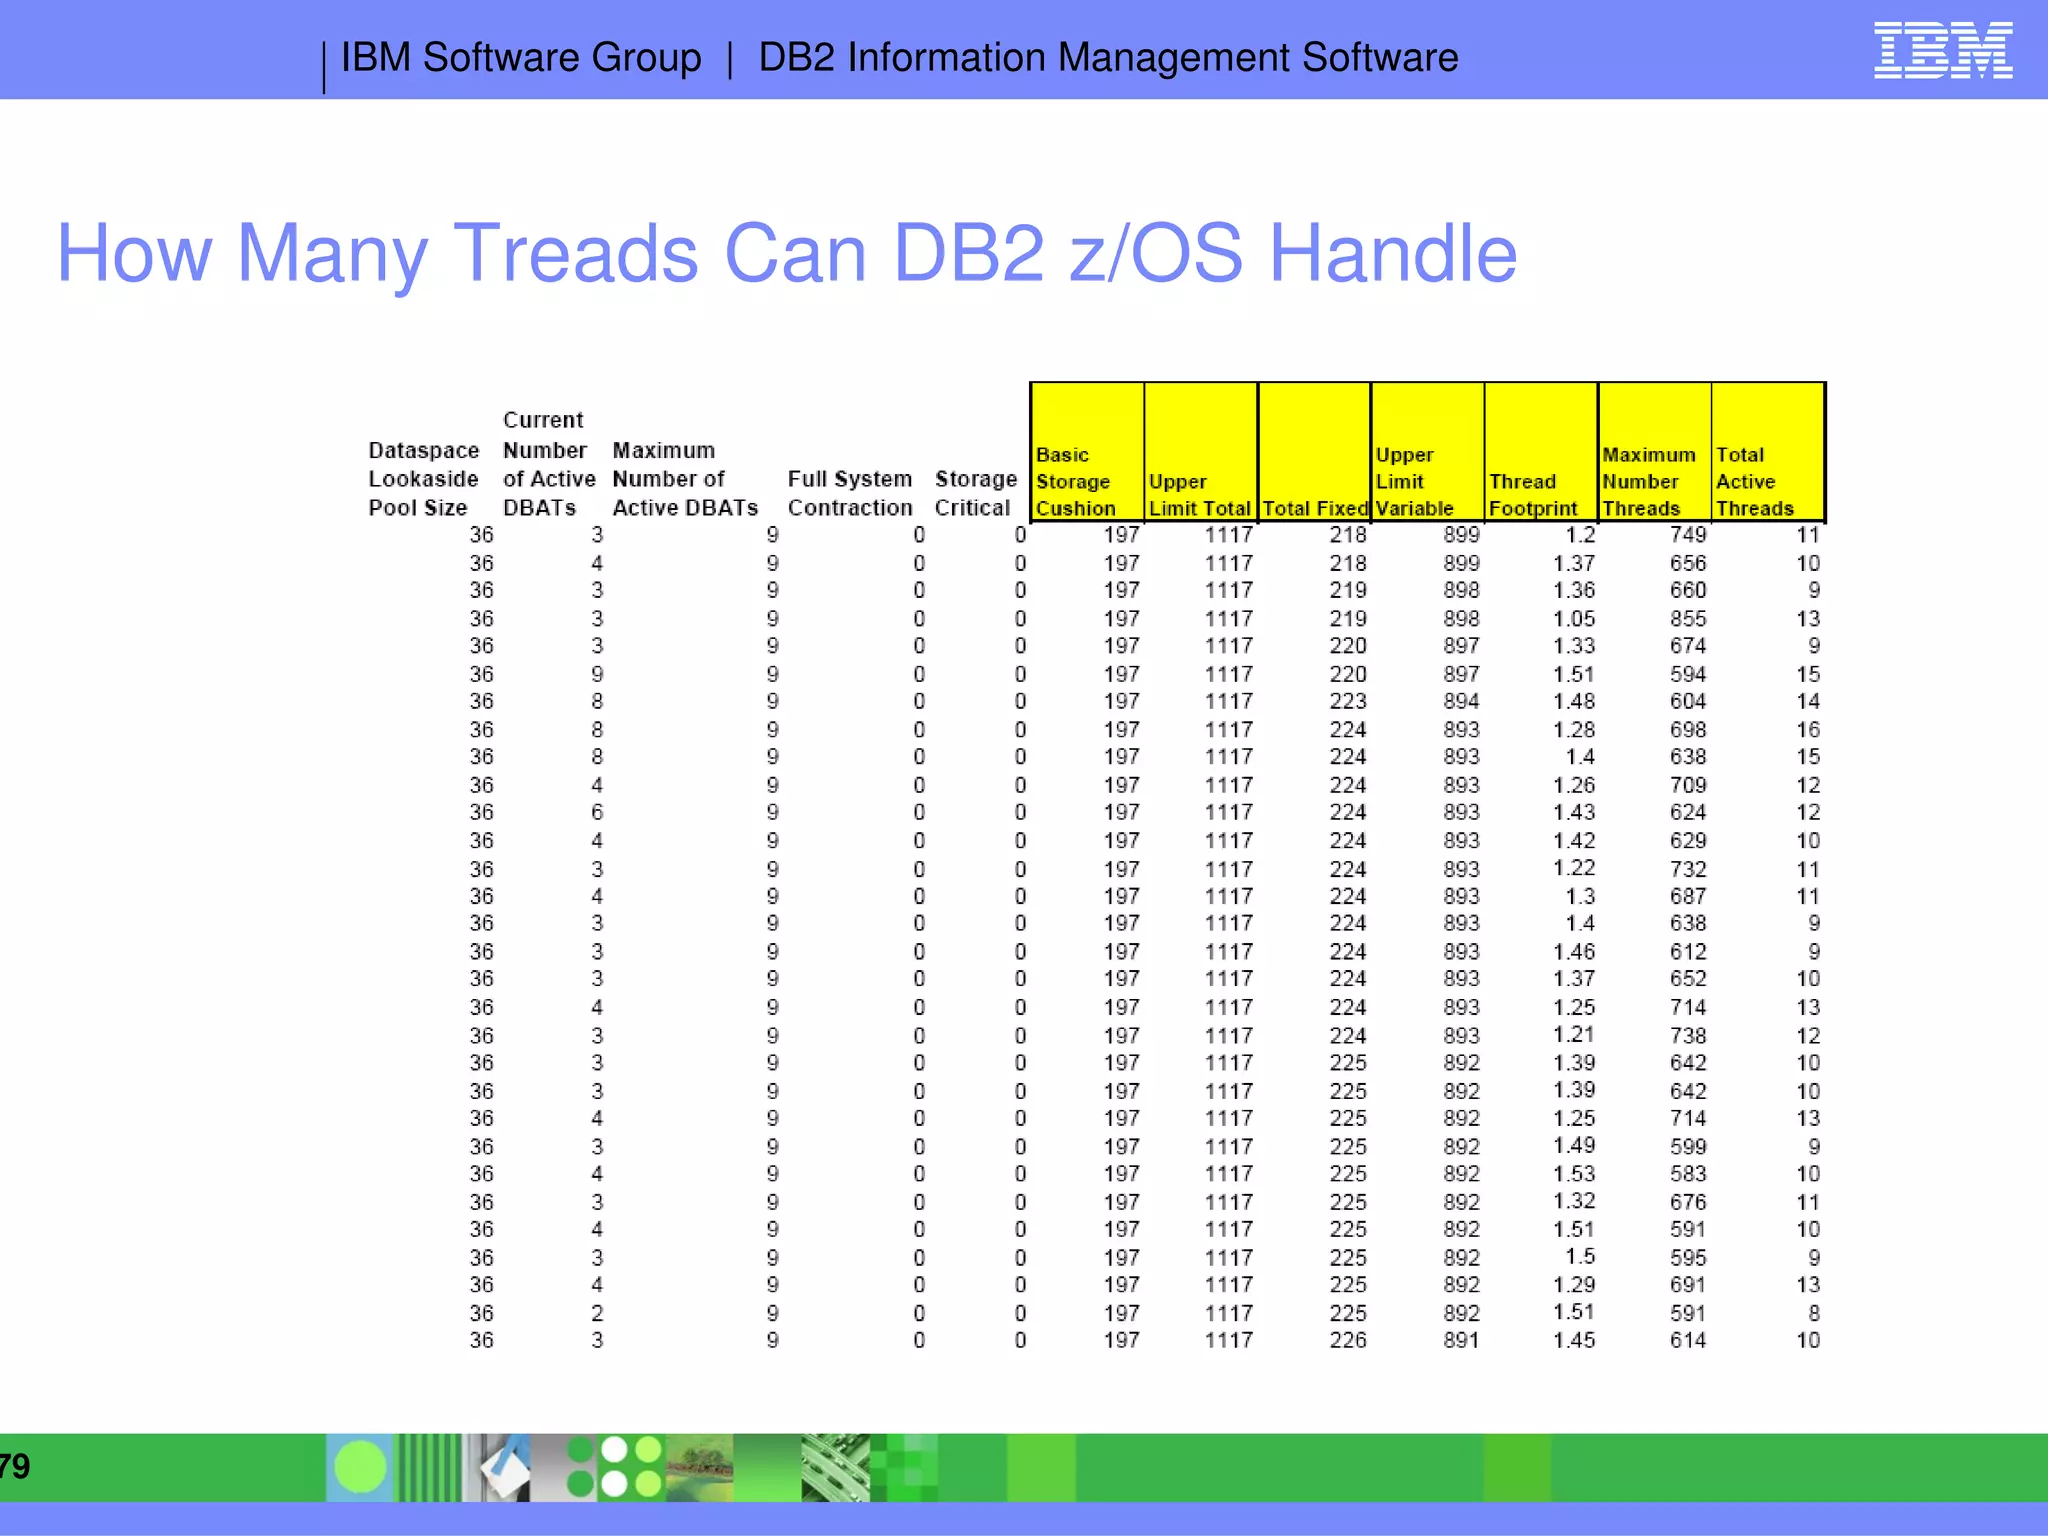Select the 'Dataspace Lookaside Pool Size' column header
2048x1536 pixels.
(424, 479)
